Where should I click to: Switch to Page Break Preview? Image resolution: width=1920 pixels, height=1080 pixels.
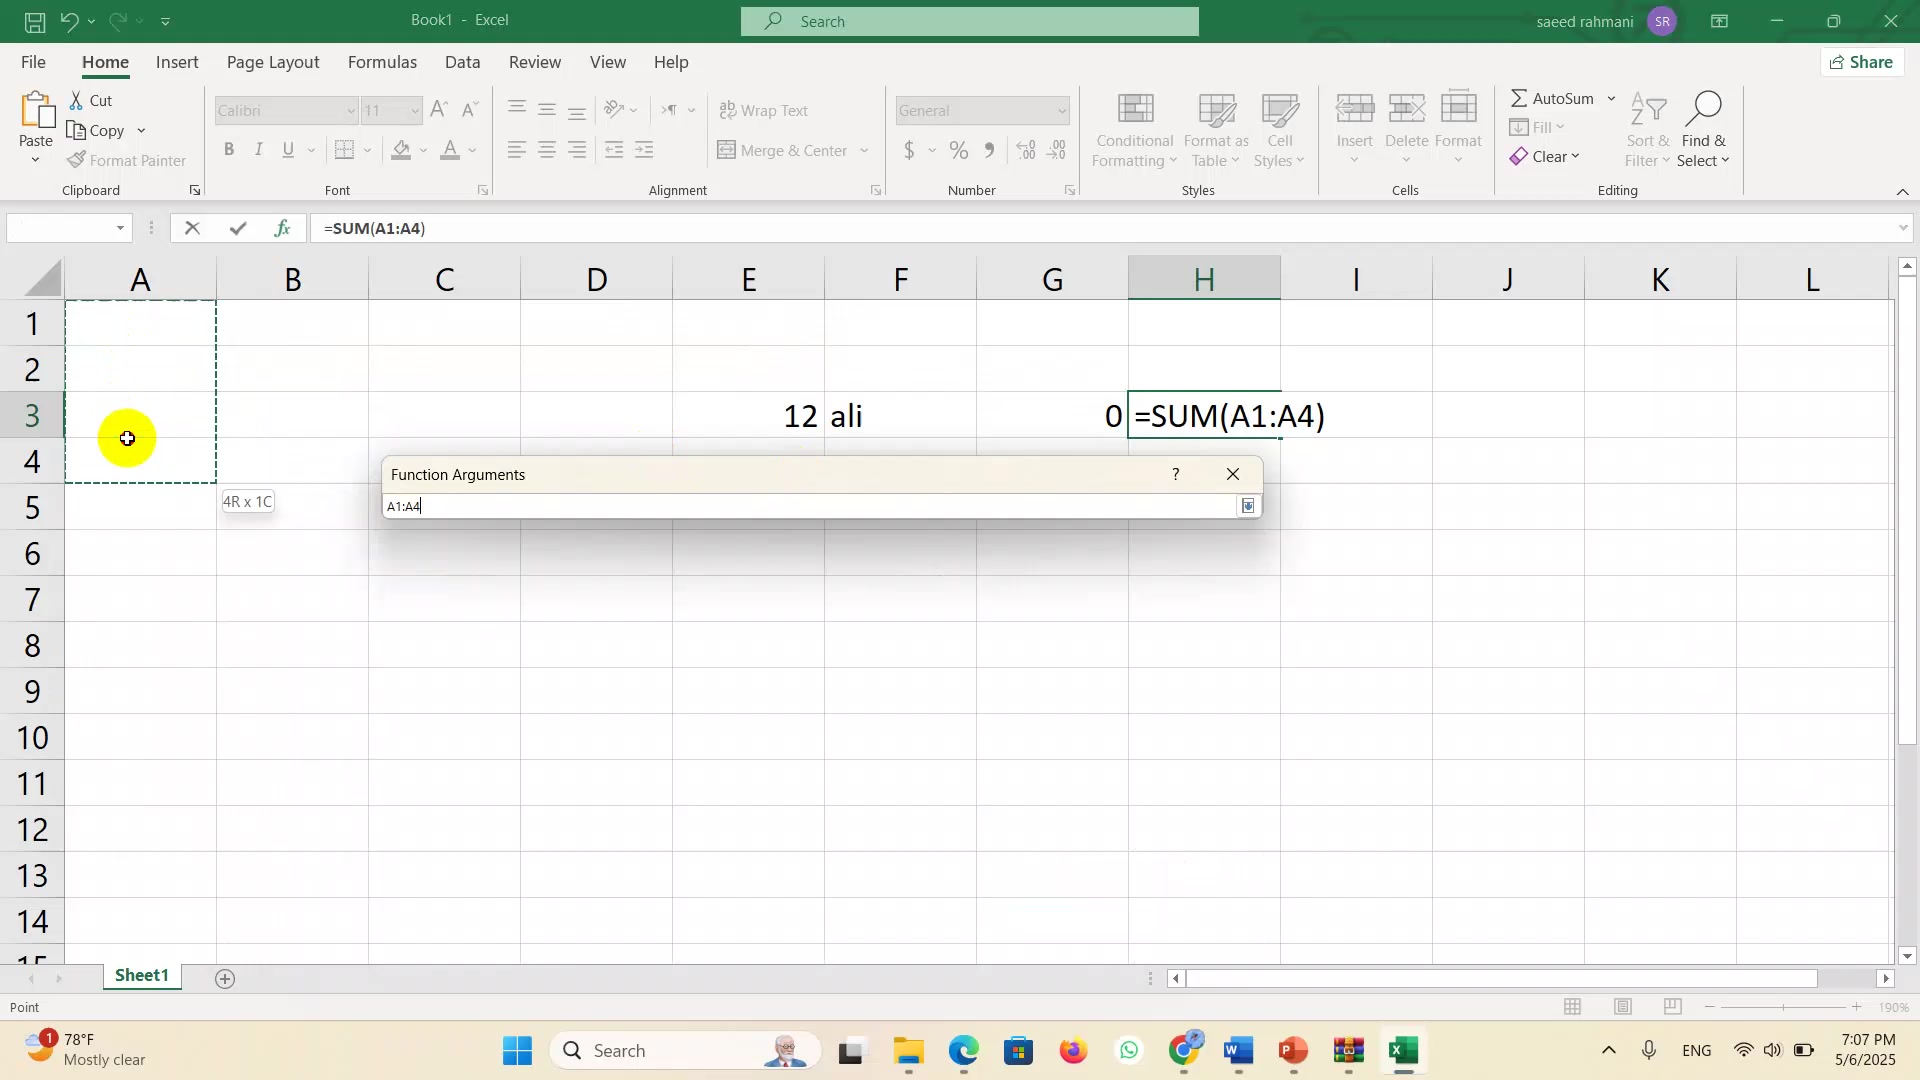click(1672, 1008)
